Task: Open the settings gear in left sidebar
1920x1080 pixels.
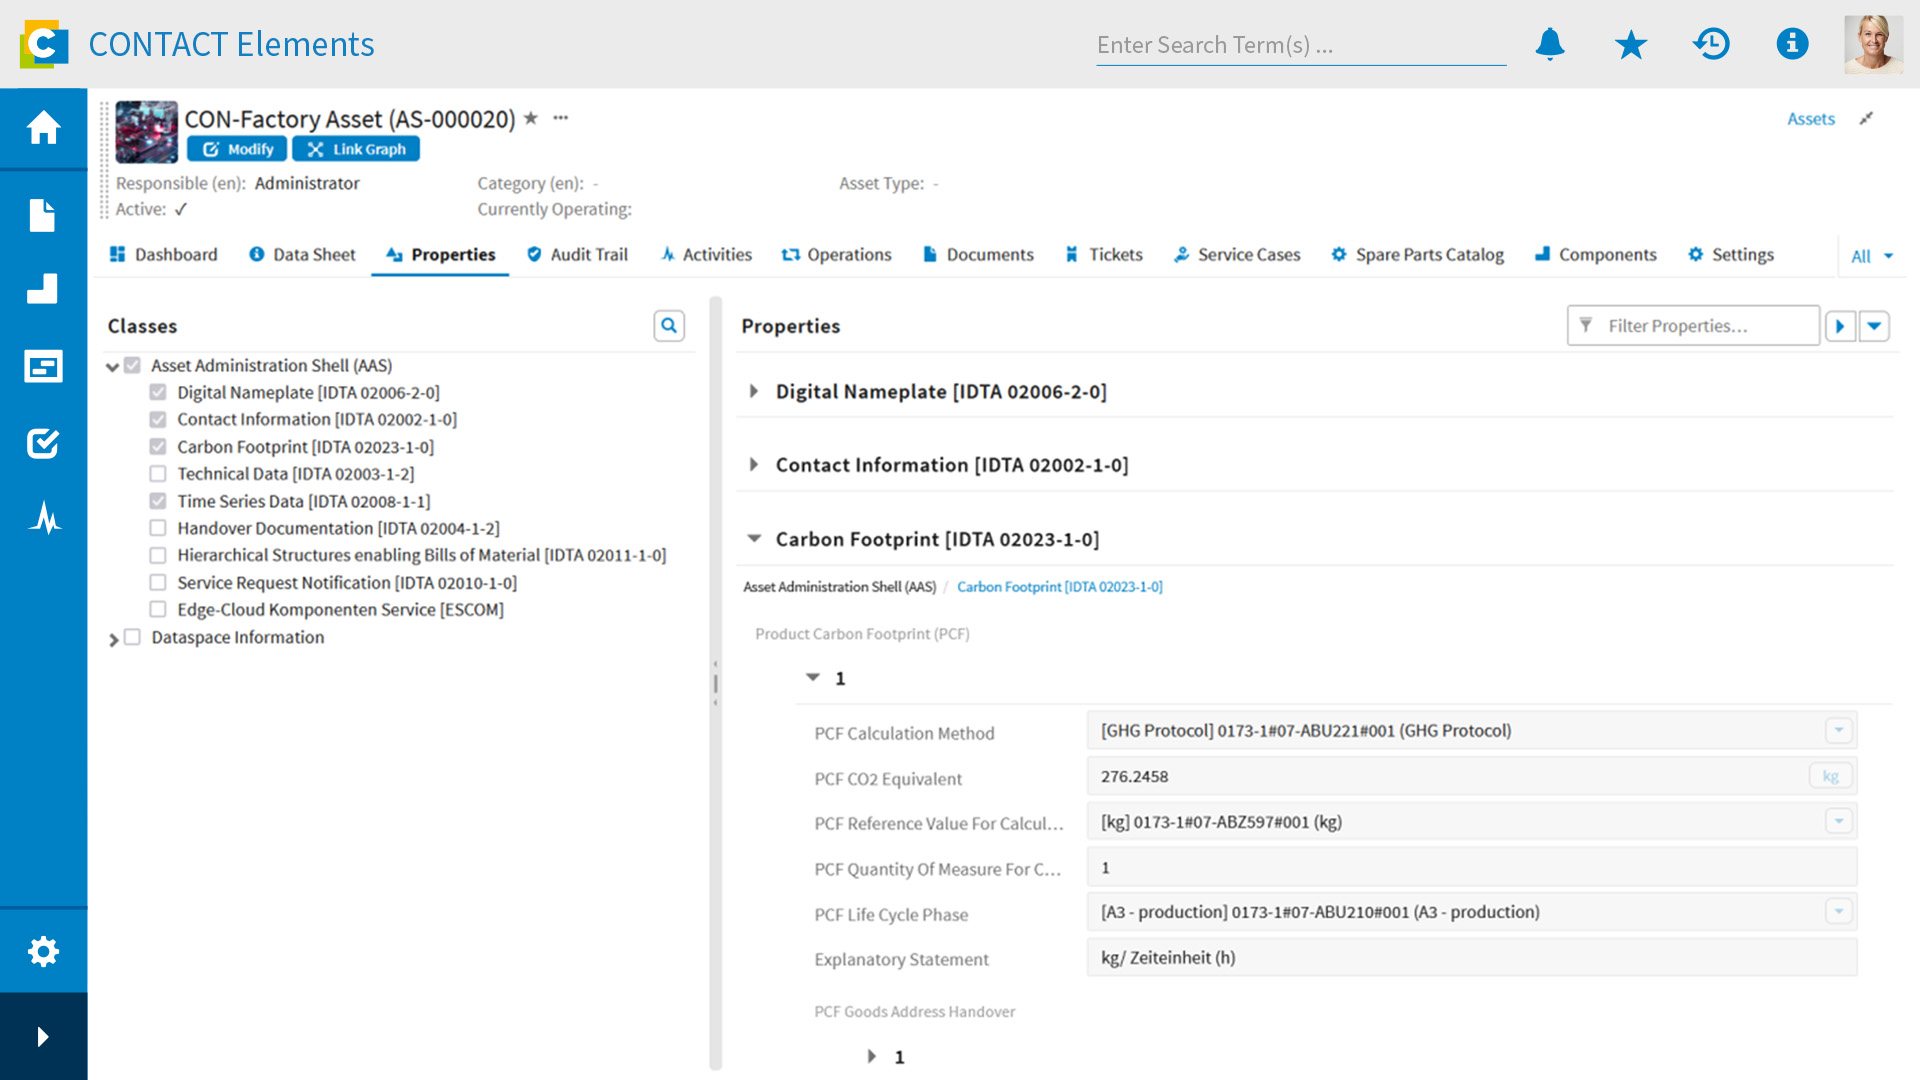Action: [x=43, y=951]
